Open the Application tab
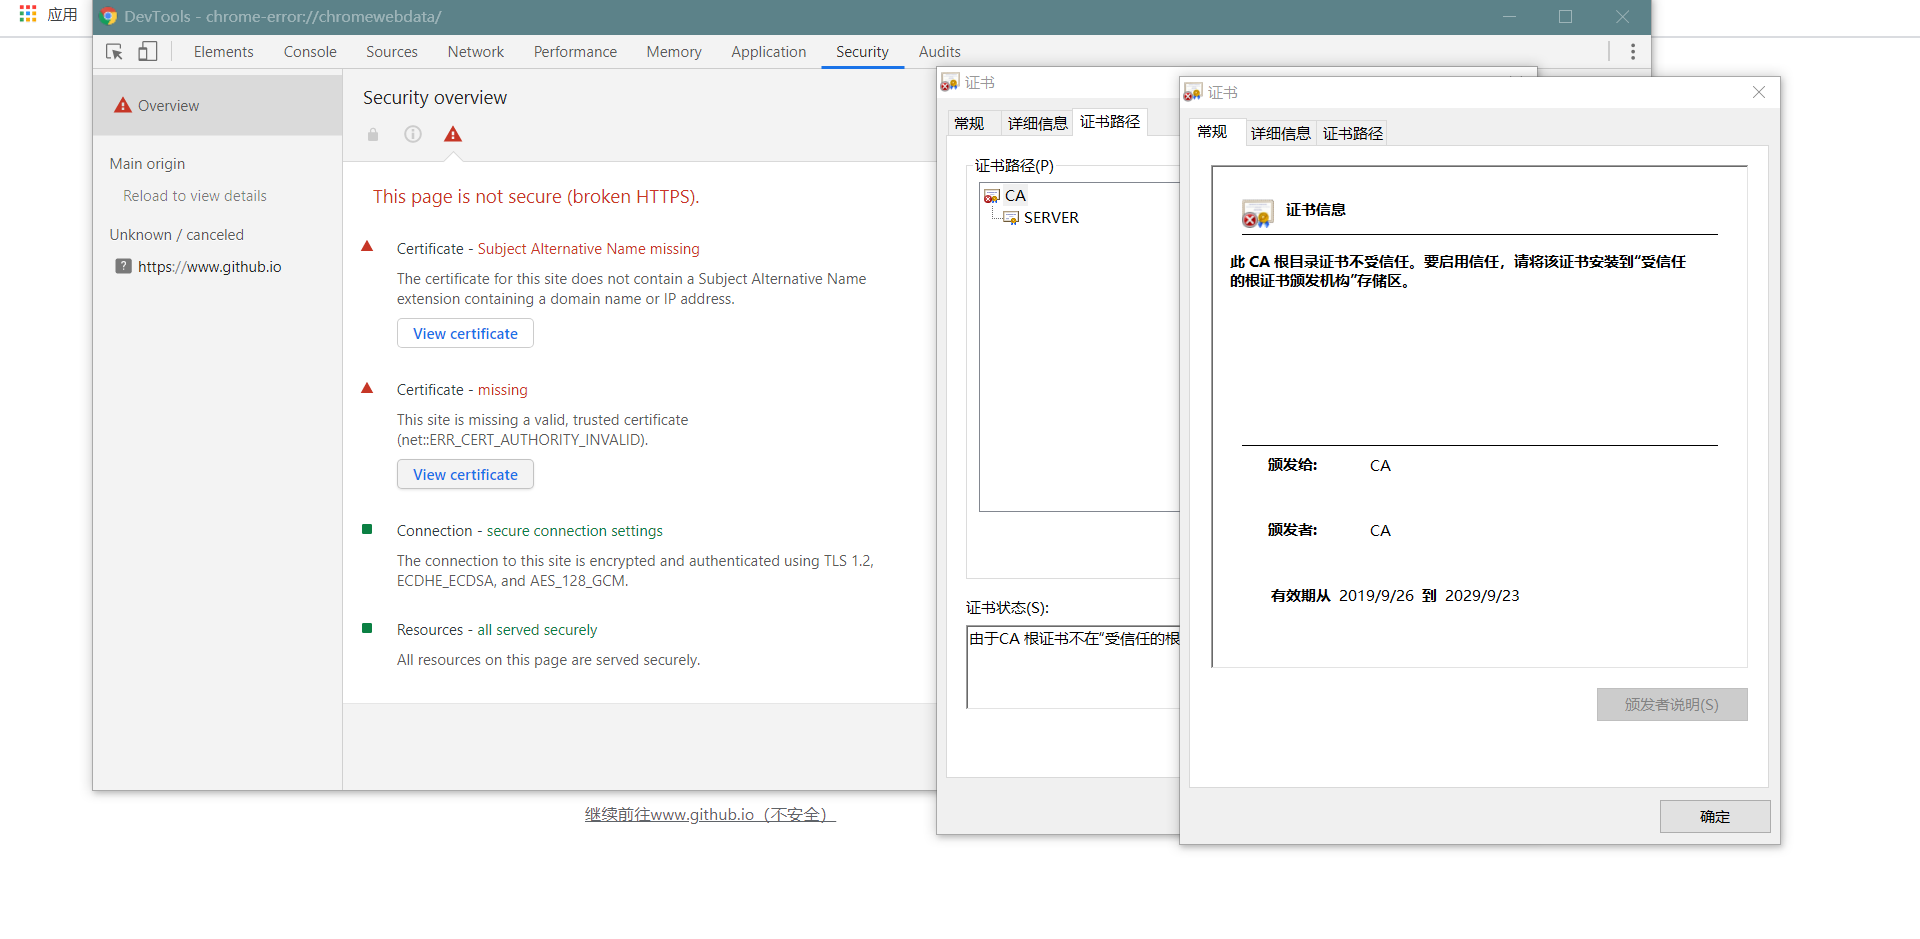Screen dimensions: 1920x939 pos(769,52)
